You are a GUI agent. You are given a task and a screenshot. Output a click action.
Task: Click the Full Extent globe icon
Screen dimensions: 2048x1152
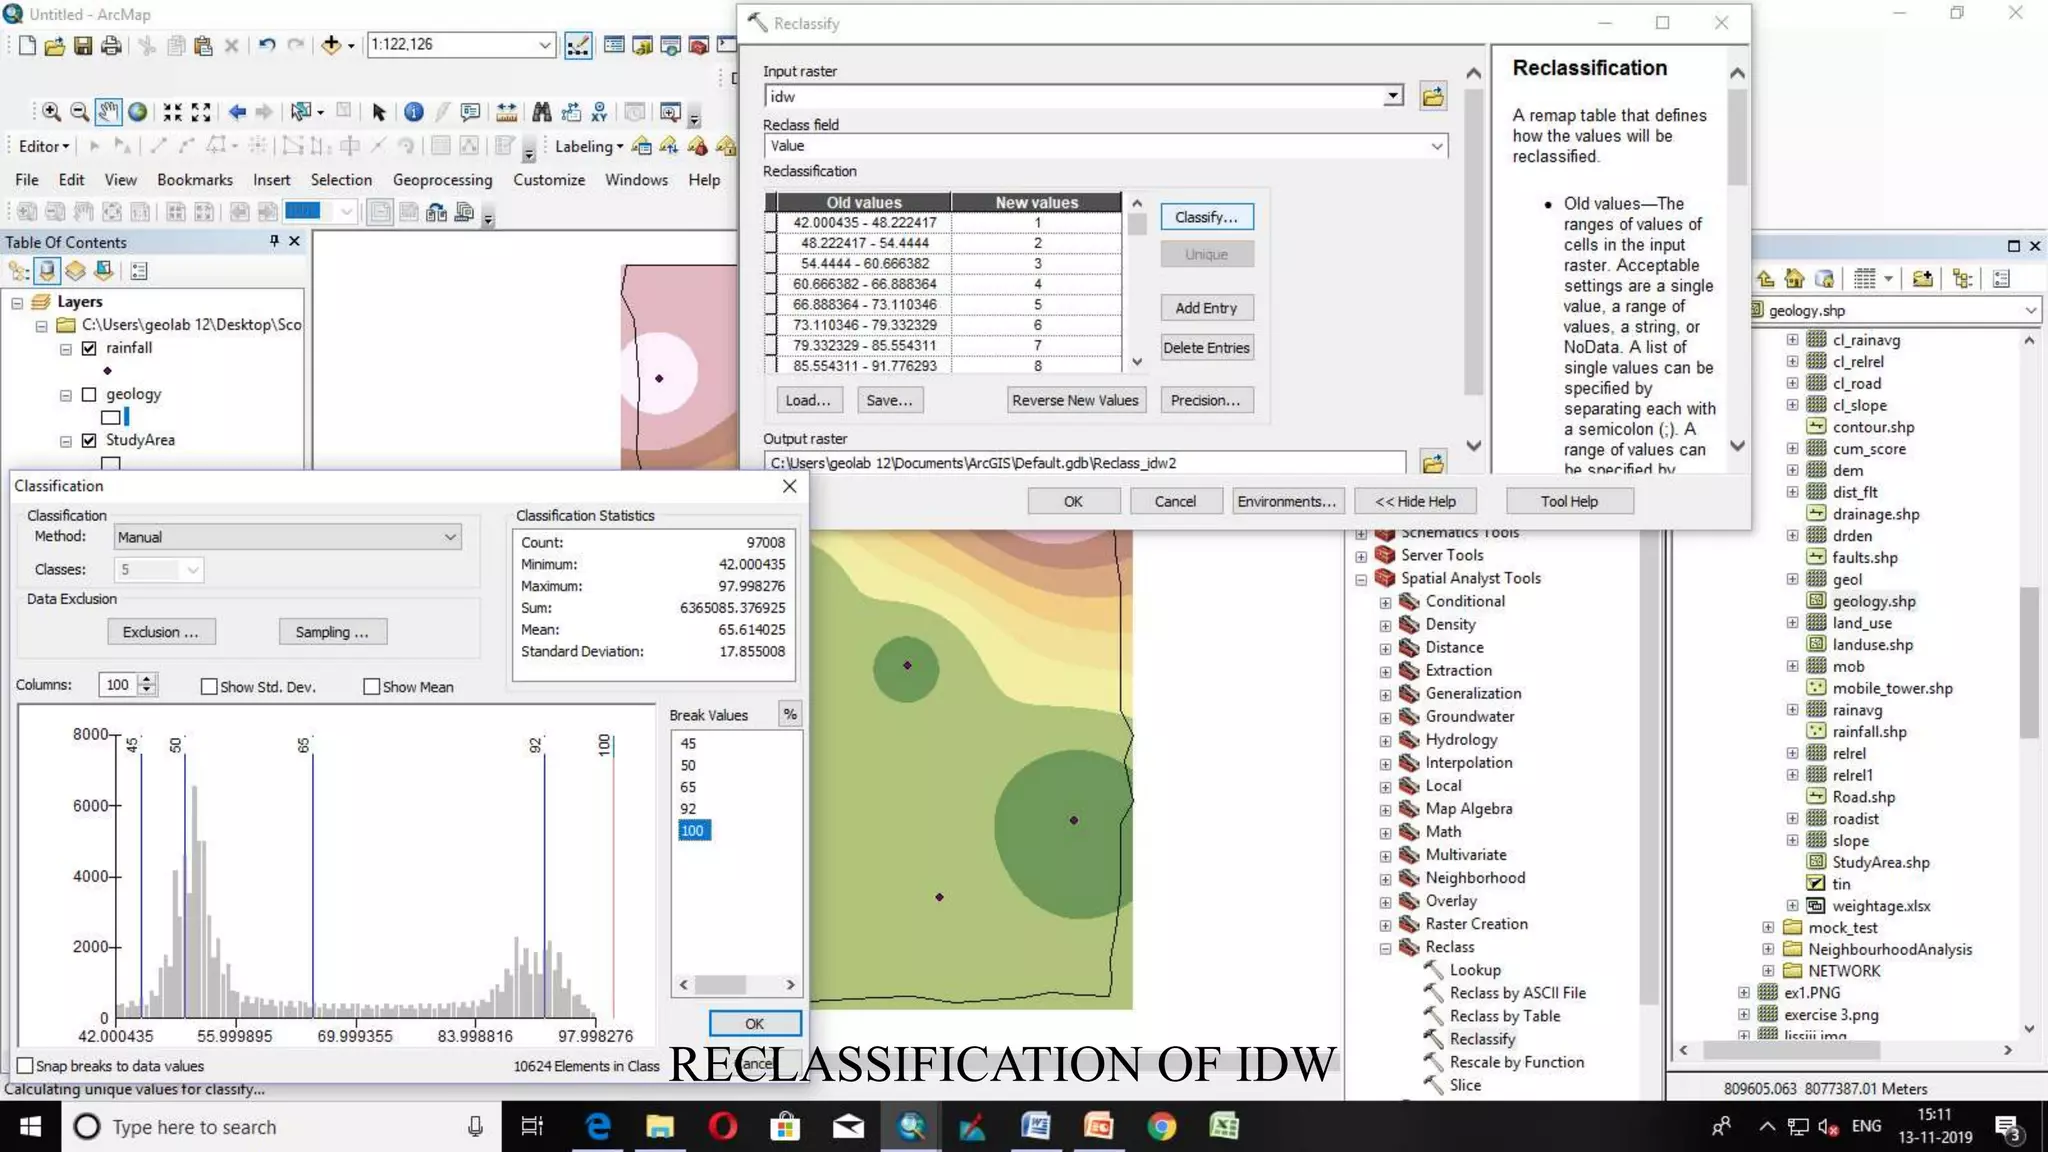138,112
